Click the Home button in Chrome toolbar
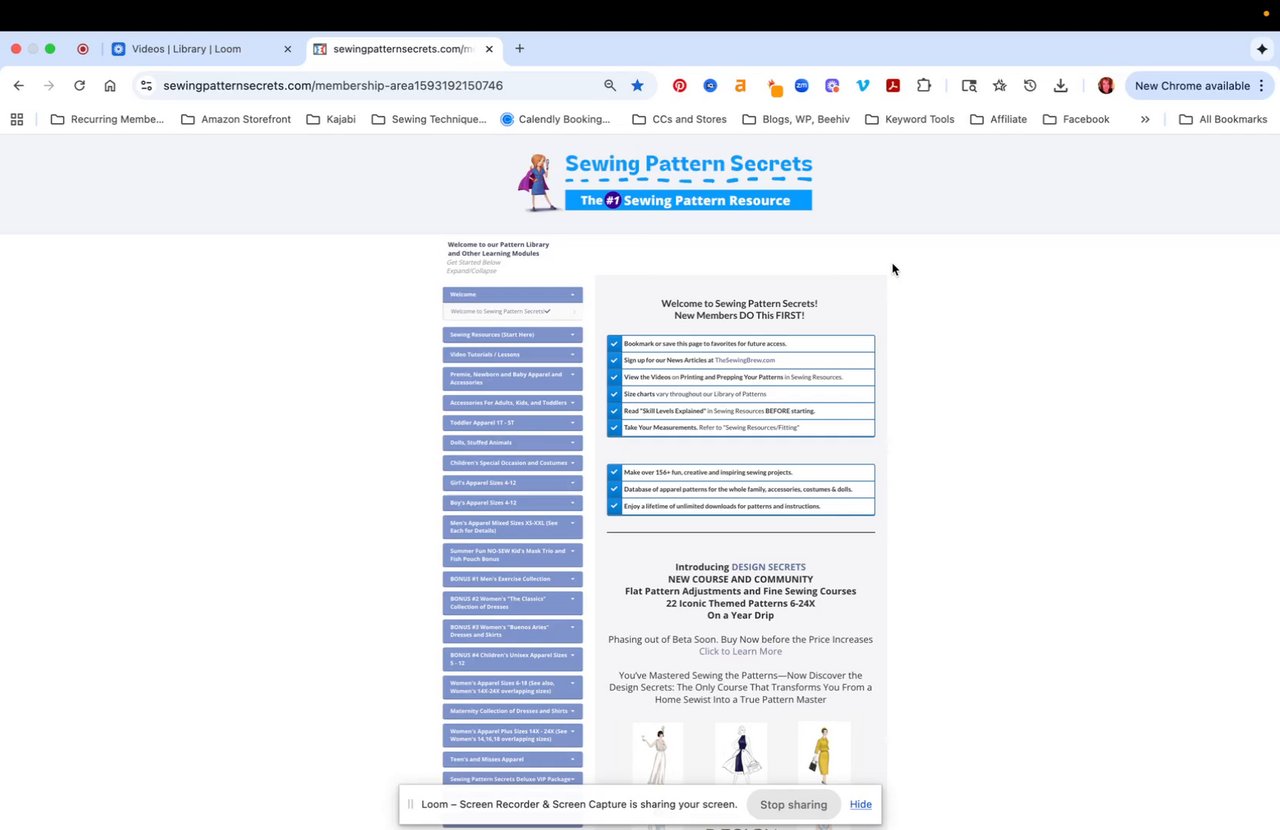 [x=110, y=86]
